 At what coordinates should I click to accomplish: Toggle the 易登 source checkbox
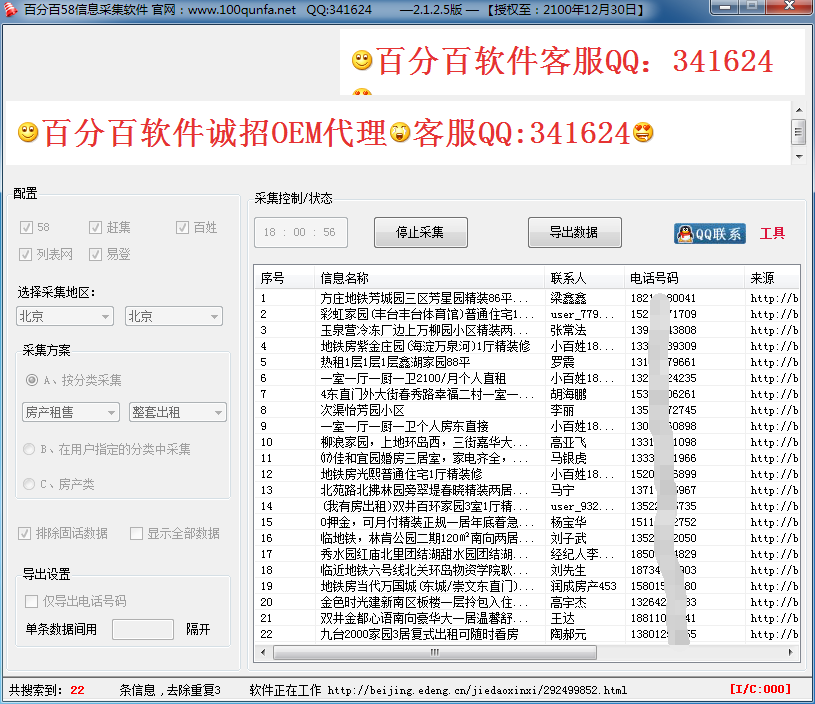[x=95, y=254]
